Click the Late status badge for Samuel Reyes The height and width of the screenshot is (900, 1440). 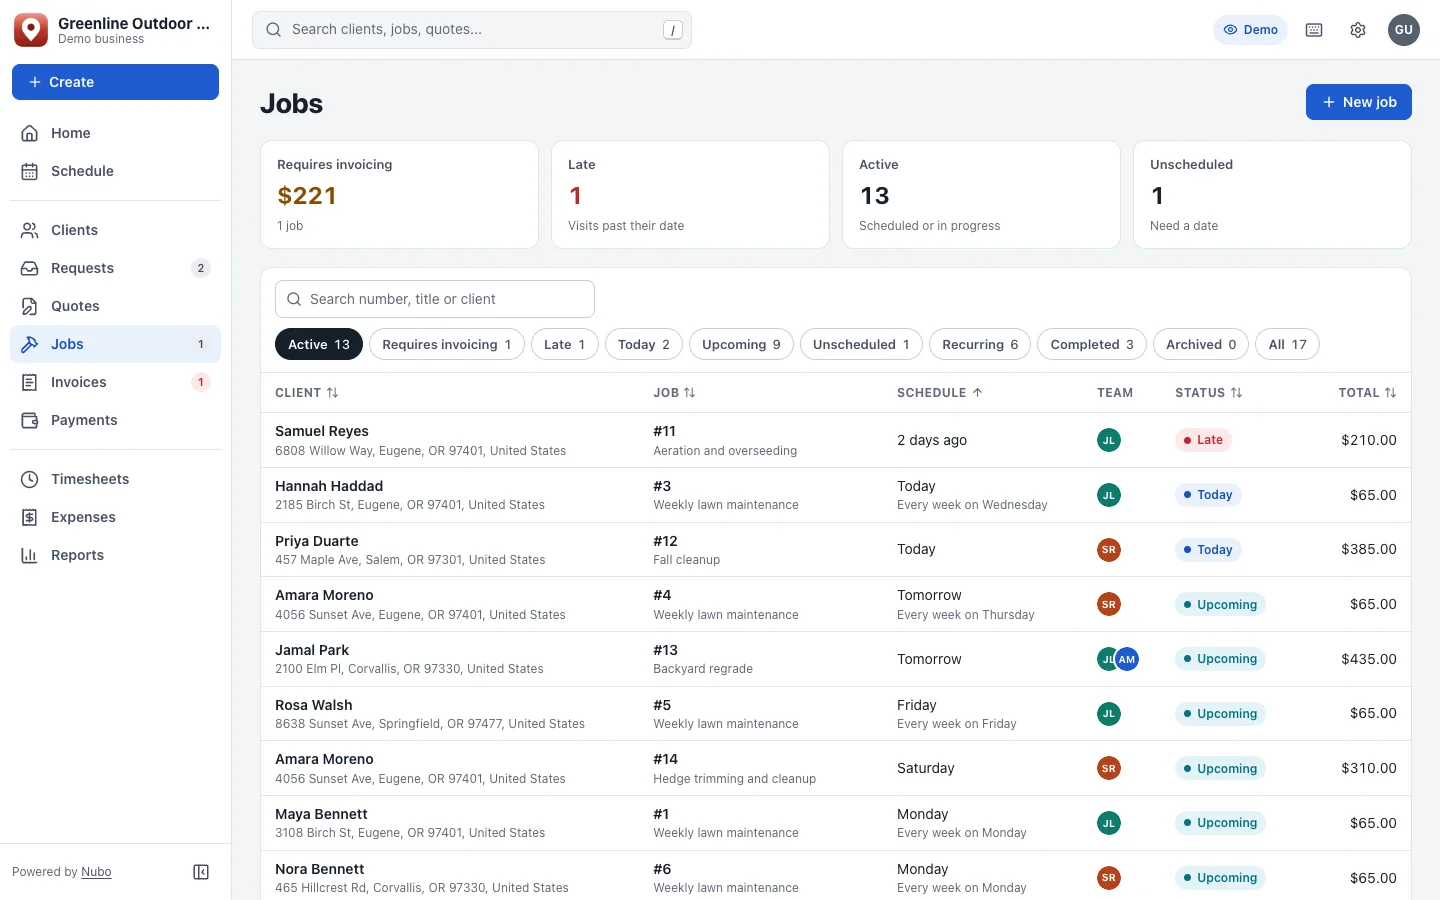coord(1203,440)
